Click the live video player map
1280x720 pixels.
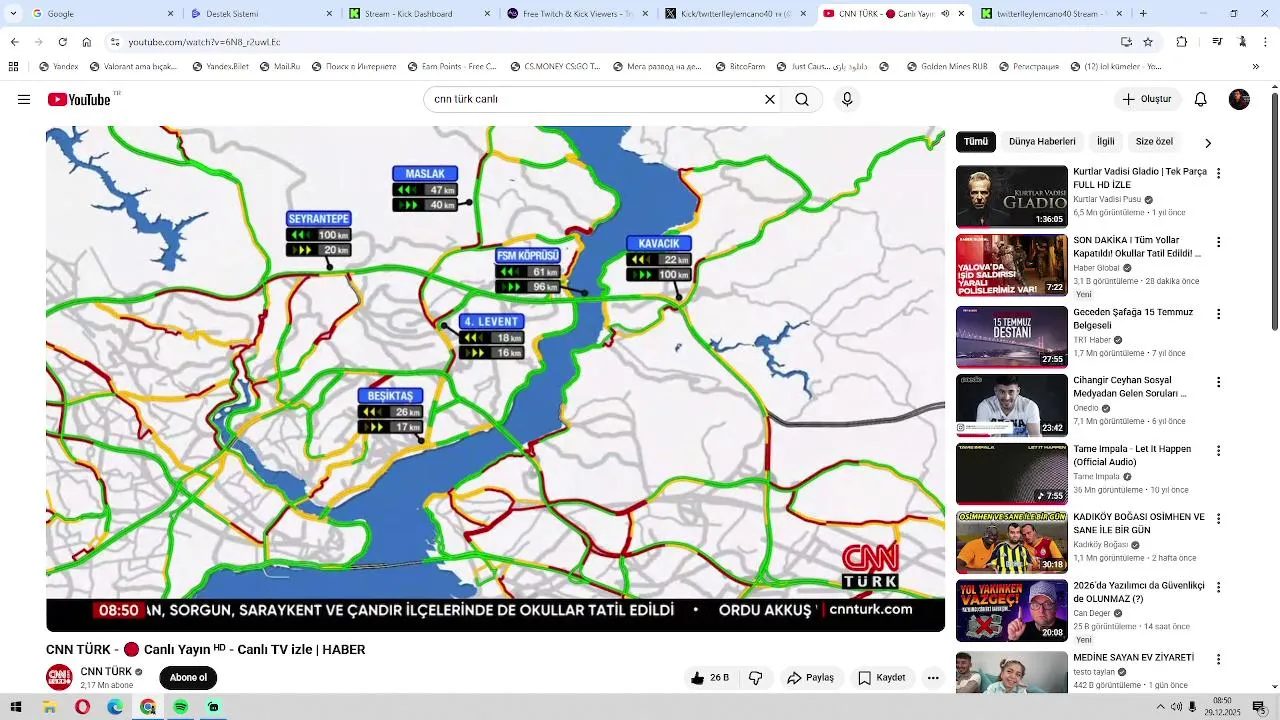point(495,379)
